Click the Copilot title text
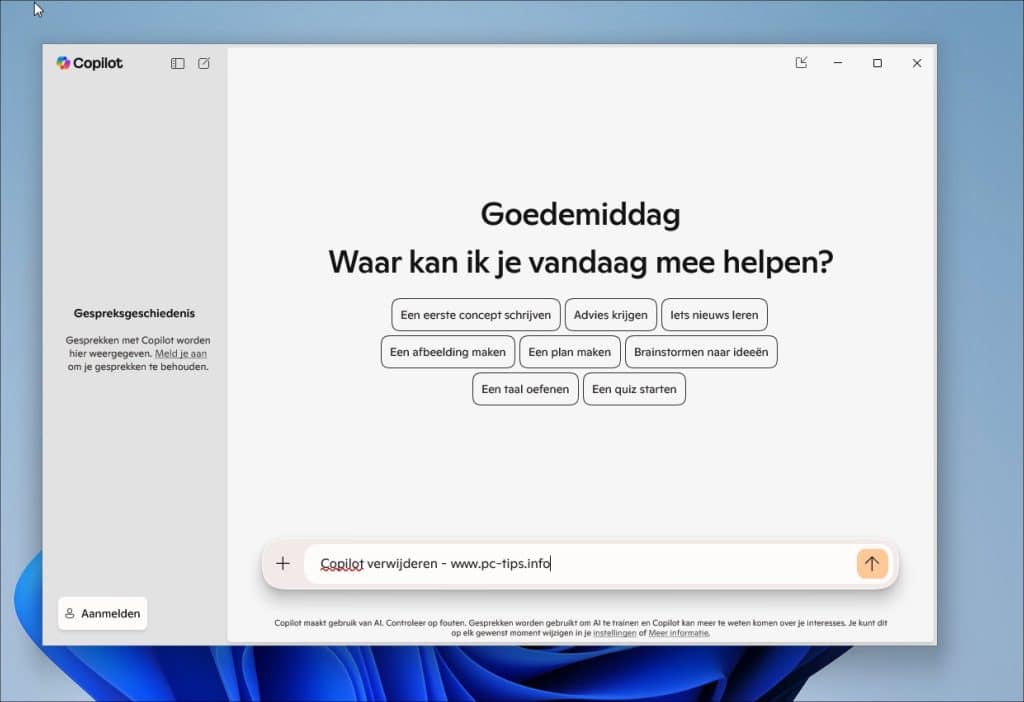 click(x=97, y=63)
